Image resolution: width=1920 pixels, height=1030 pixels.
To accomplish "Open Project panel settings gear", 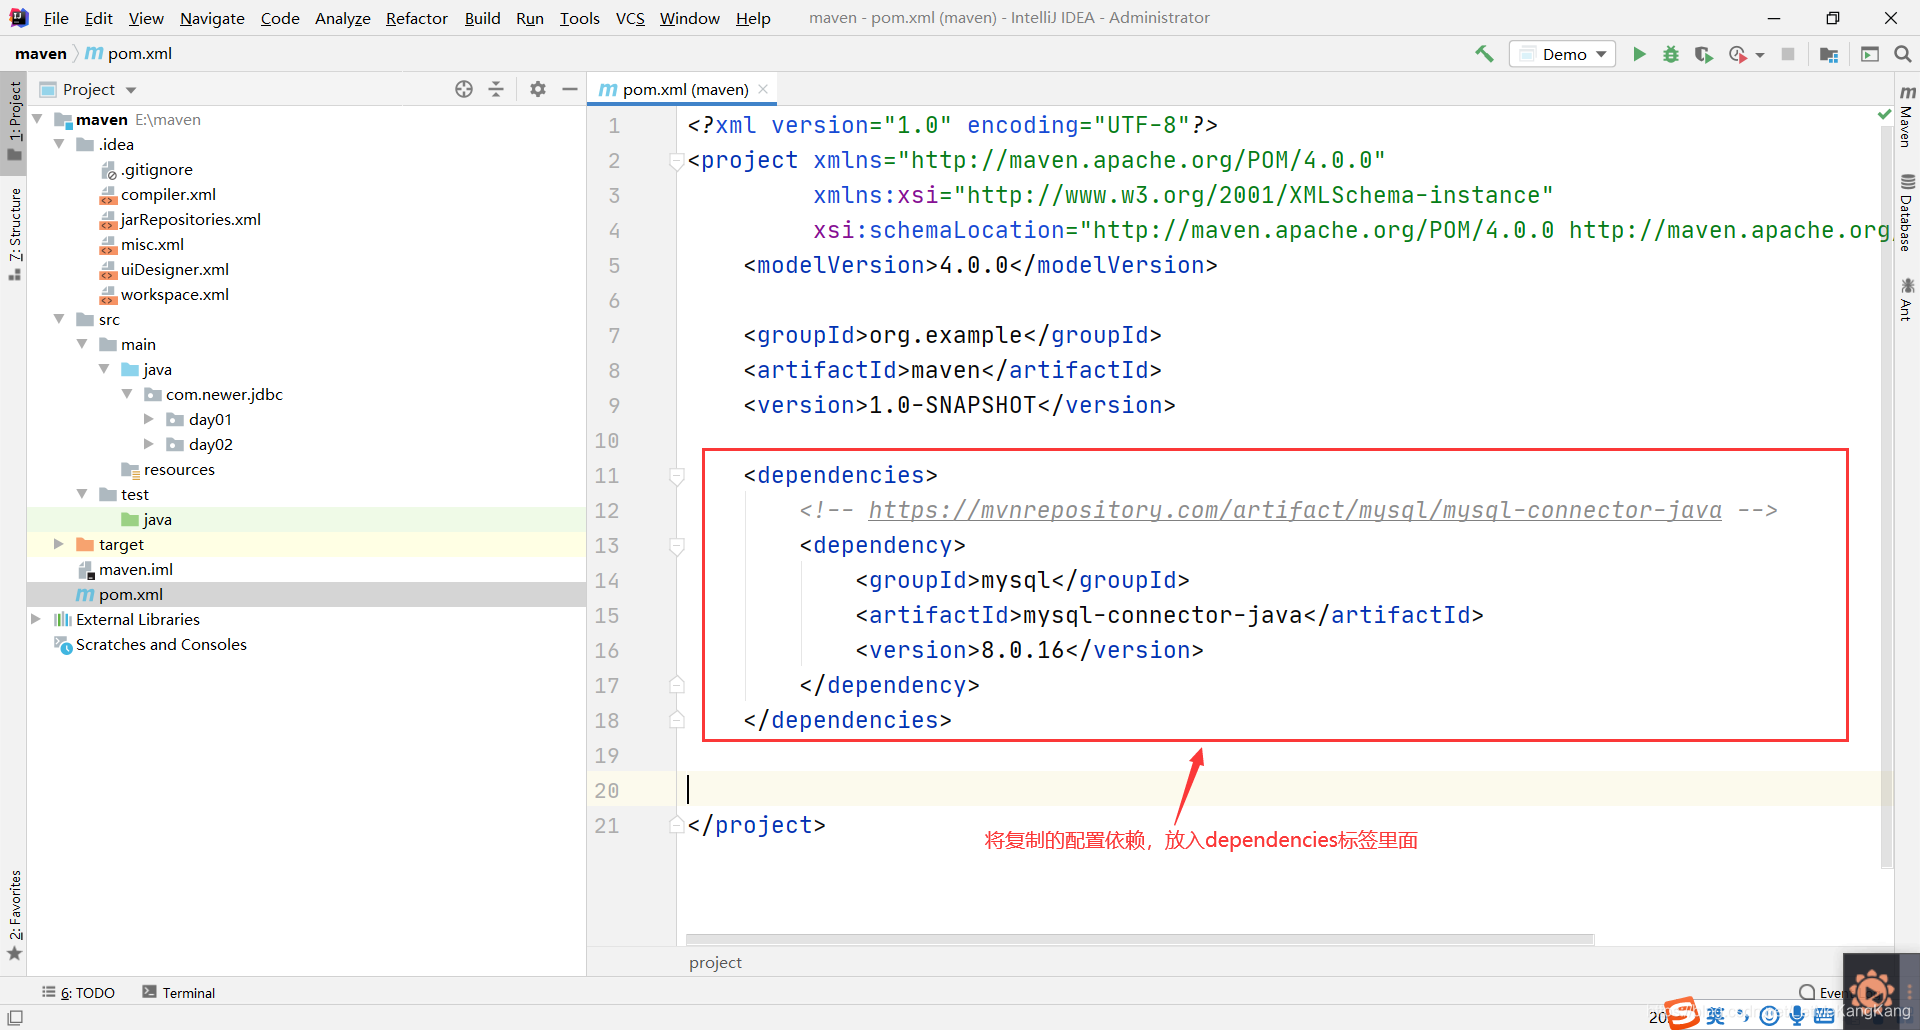I will click(538, 88).
